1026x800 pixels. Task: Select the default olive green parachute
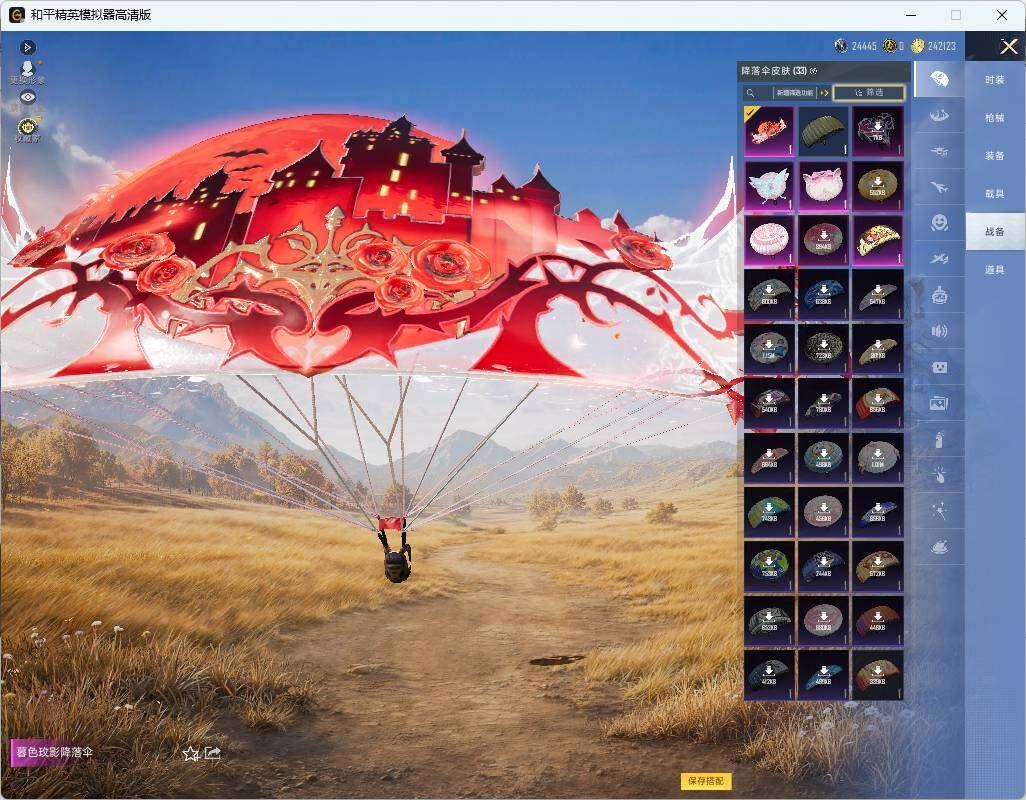(823, 131)
